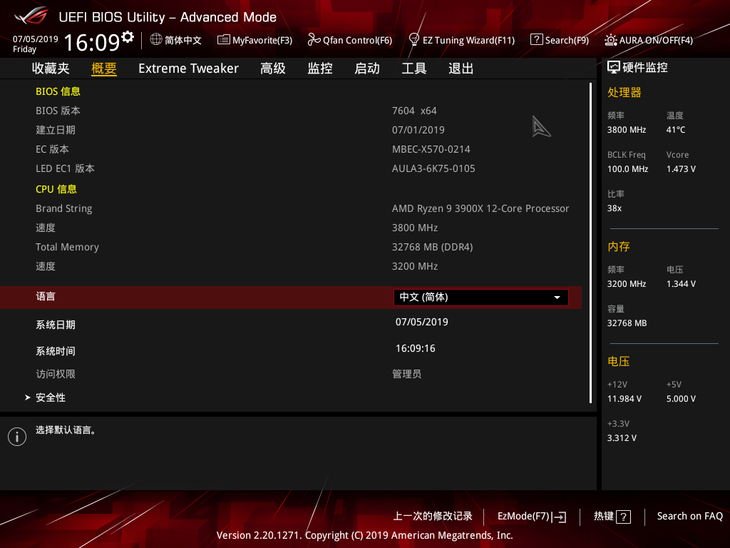Click the globe language icon

coord(156,40)
